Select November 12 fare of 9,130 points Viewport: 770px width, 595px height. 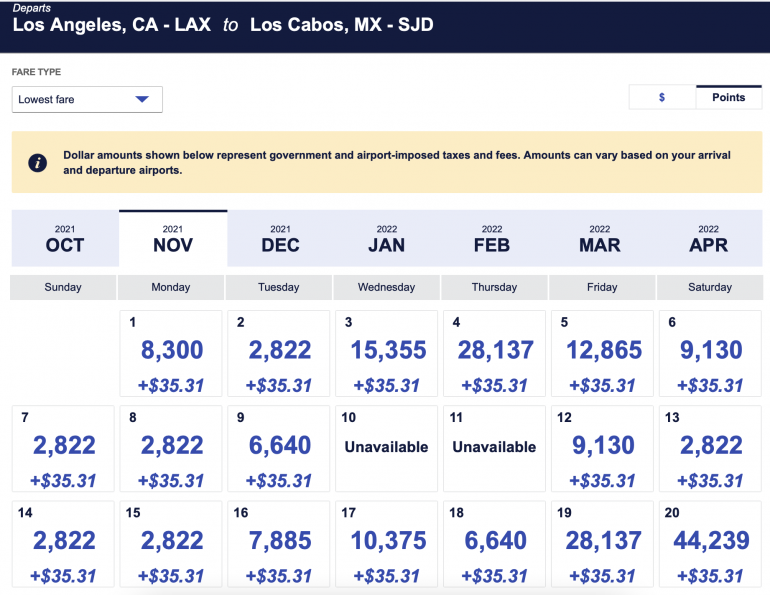(x=603, y=448)
